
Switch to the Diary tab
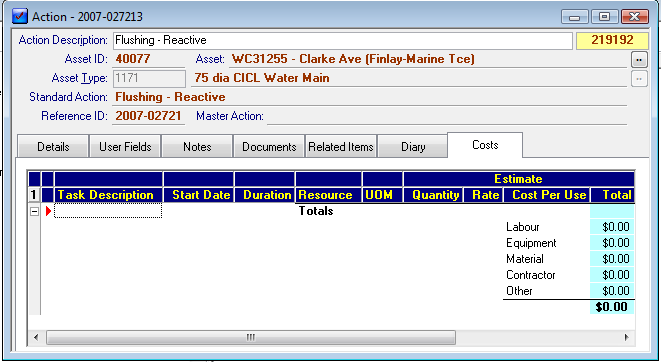click(413, 147)
